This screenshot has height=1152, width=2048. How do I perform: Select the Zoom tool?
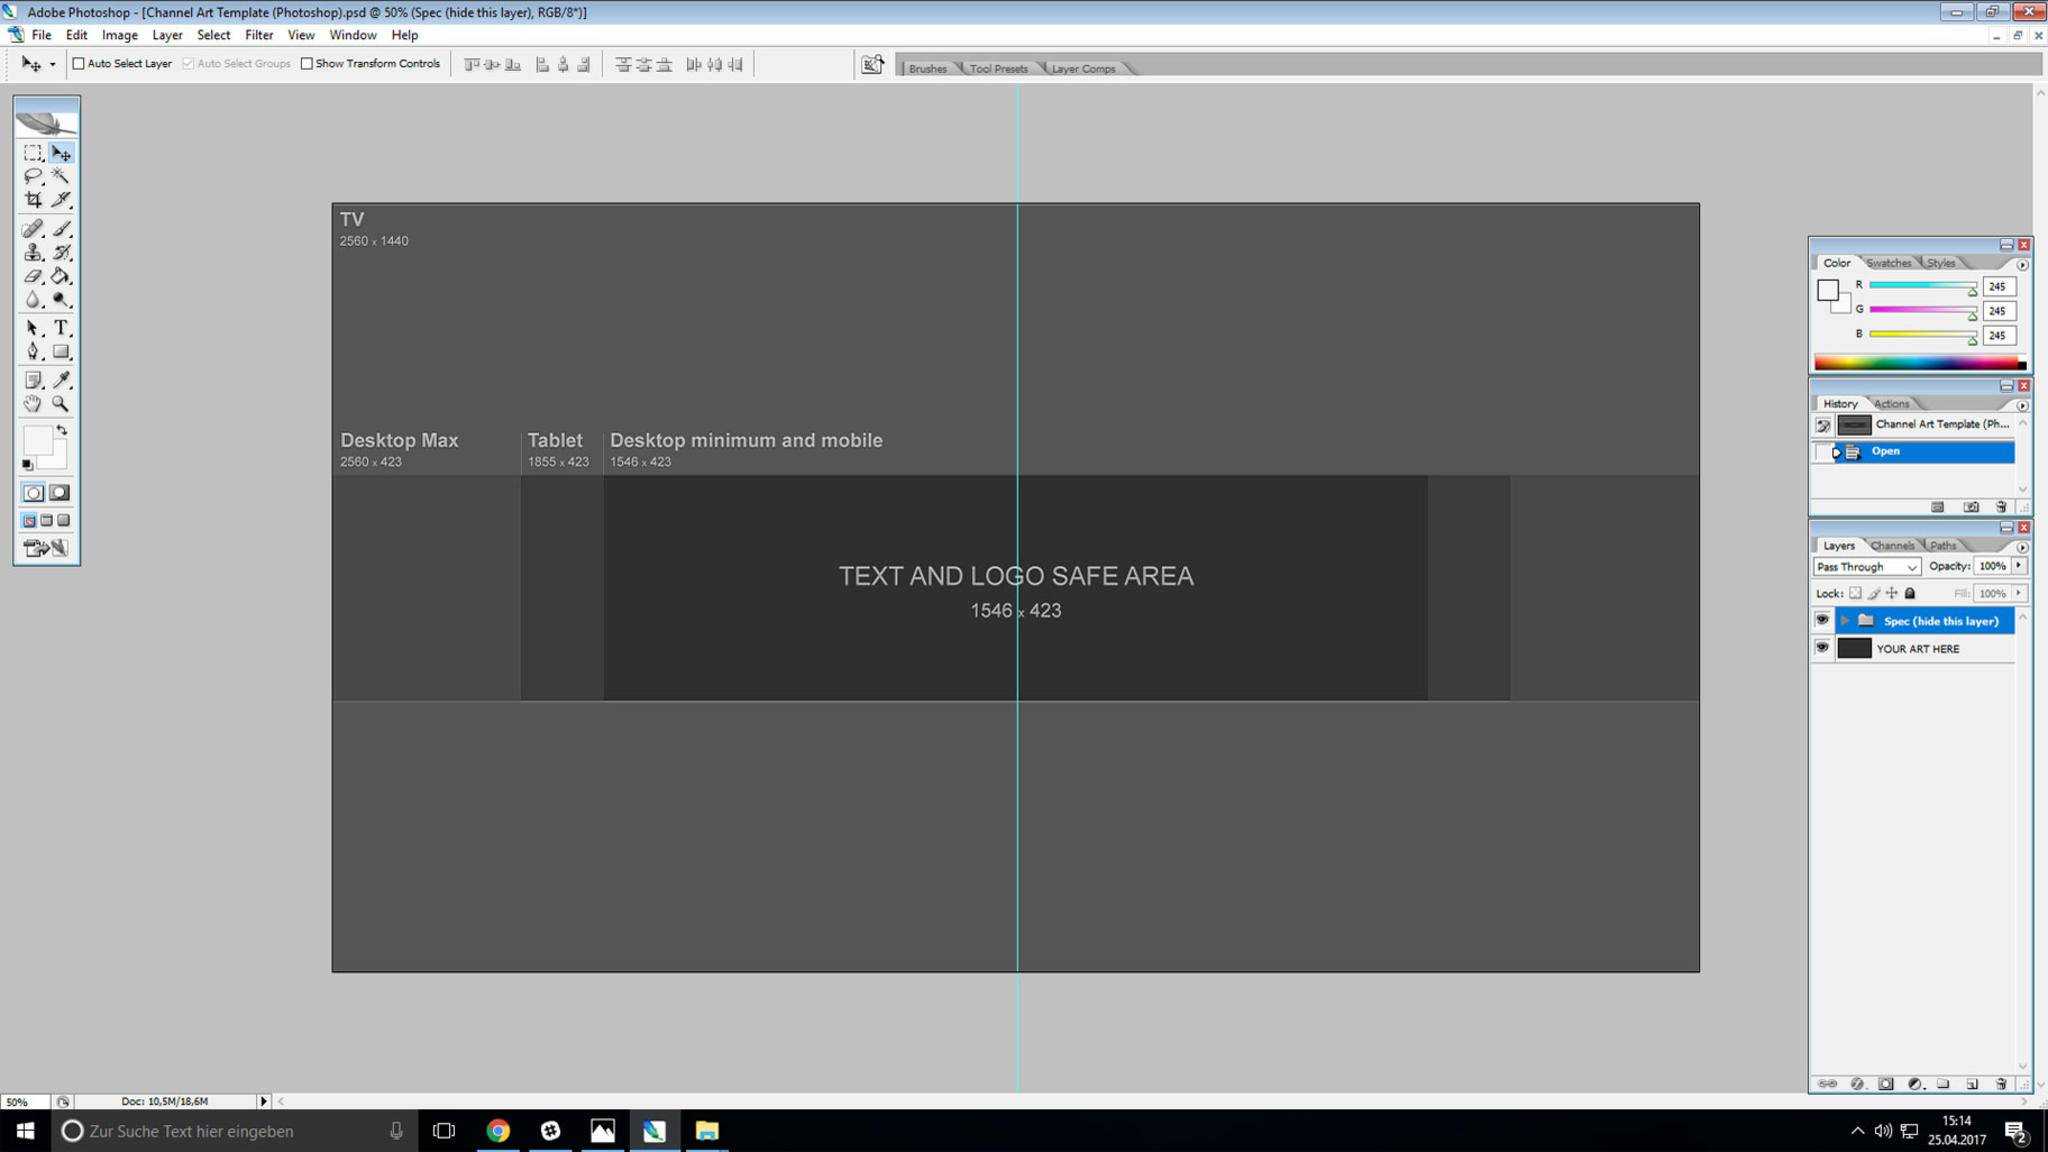[x=60, y=405]
